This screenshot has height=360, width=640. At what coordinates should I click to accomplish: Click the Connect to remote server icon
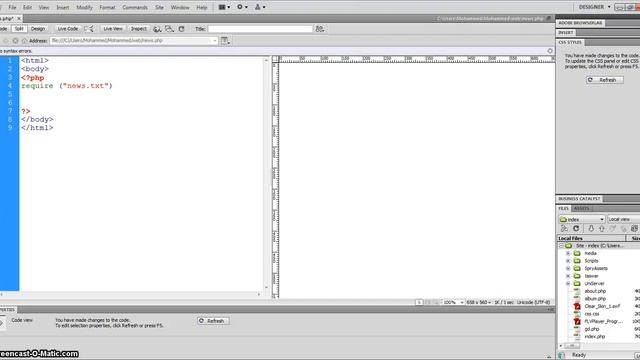point(564,229)
